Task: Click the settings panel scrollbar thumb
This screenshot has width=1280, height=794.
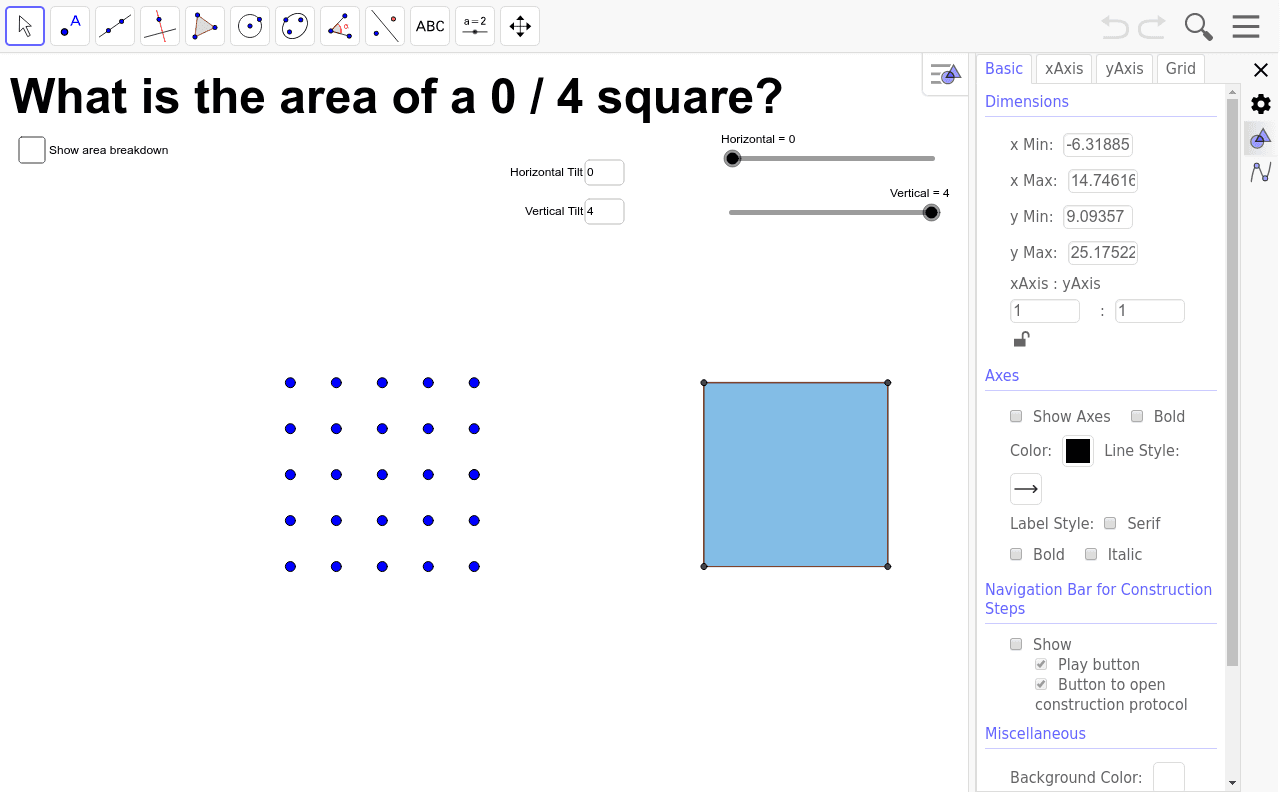Action: 1232,383
